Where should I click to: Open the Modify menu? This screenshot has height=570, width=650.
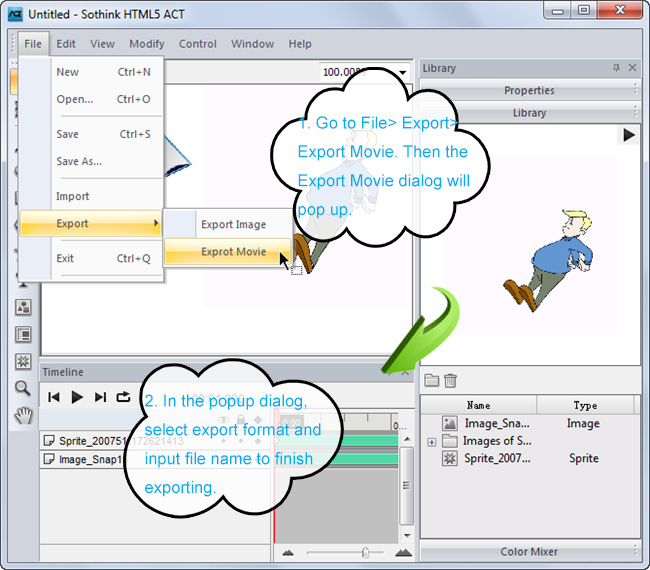(x=147, y=44)
